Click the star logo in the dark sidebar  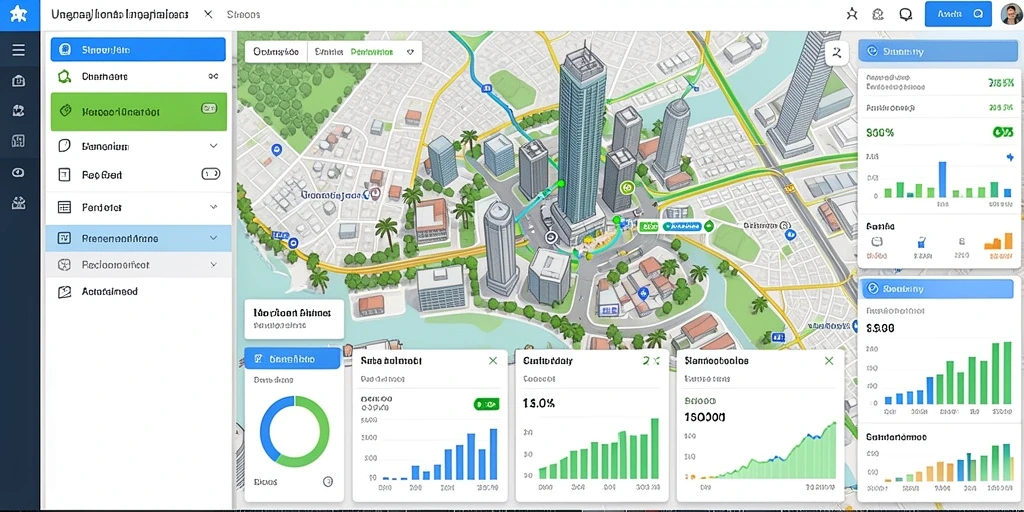click(x=19, y=14)
